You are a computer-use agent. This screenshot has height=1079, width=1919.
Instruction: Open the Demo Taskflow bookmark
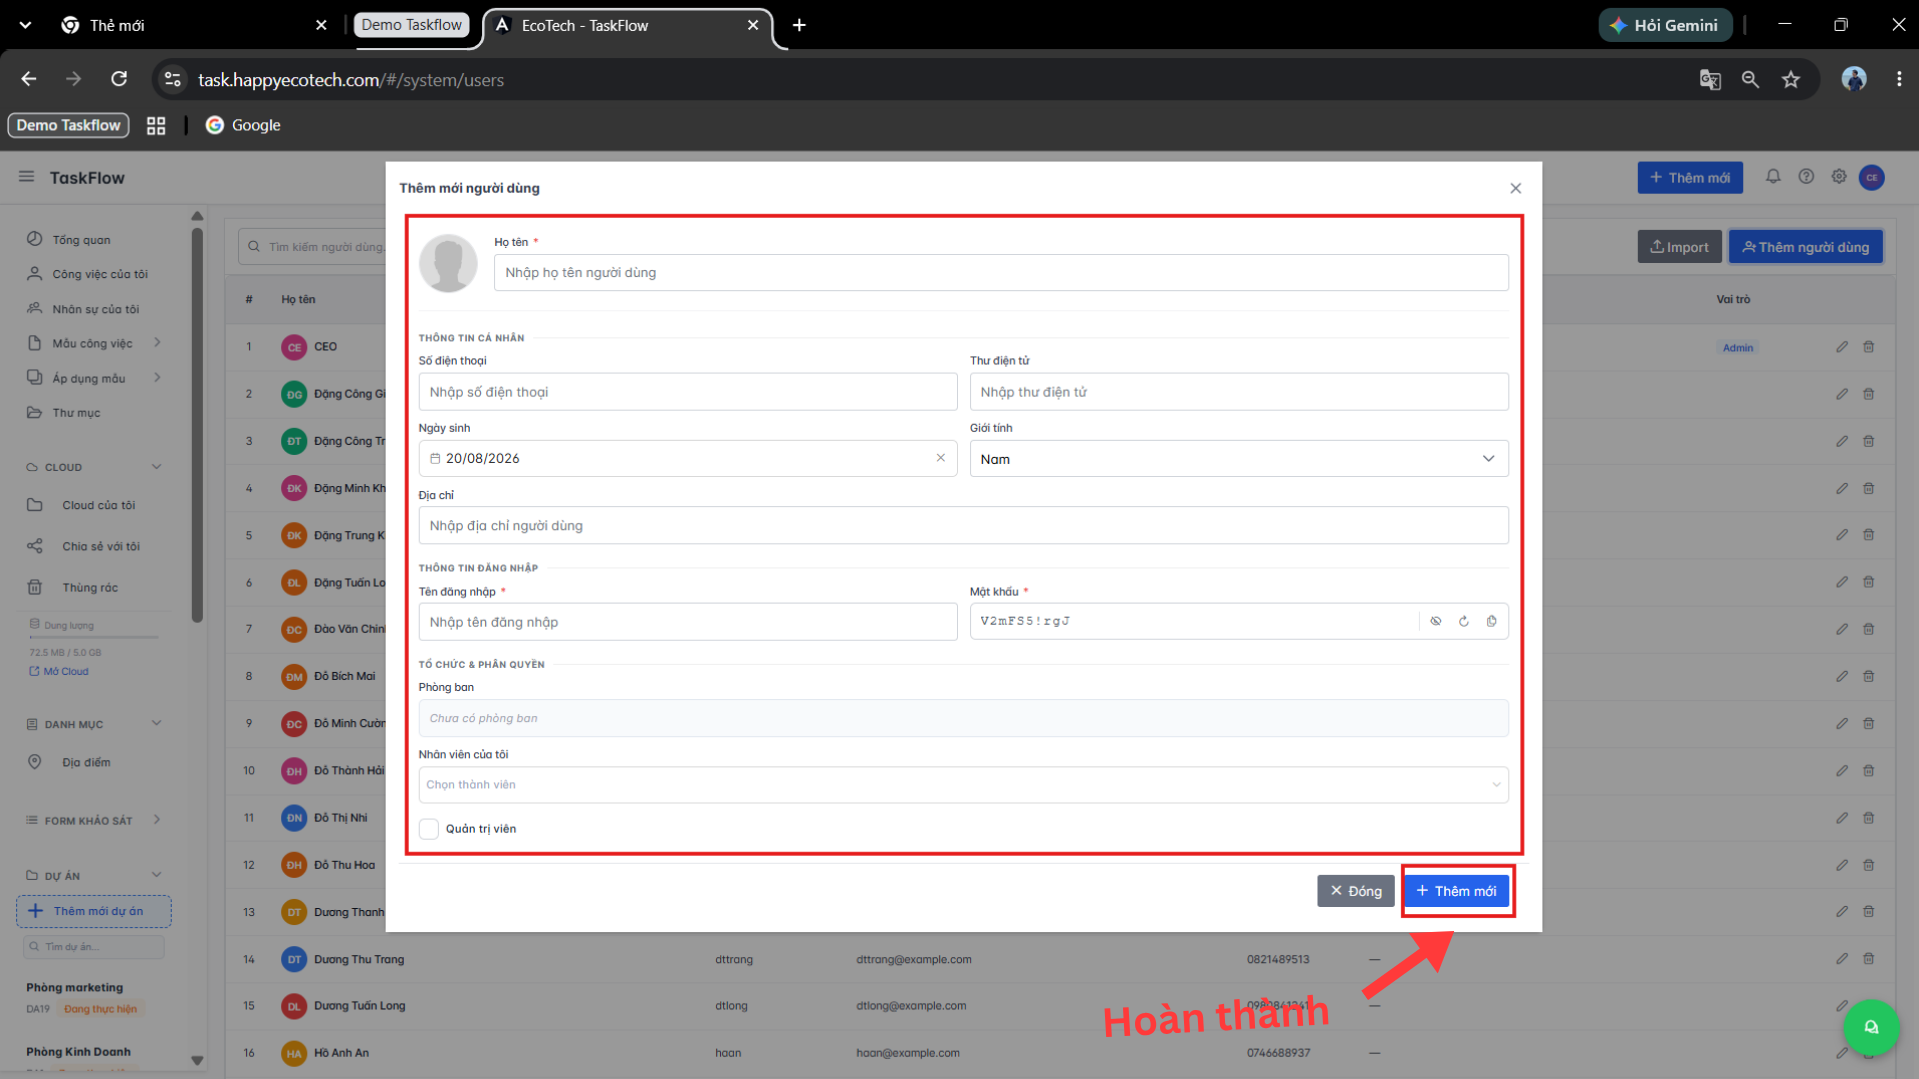[x=68, y=125]
